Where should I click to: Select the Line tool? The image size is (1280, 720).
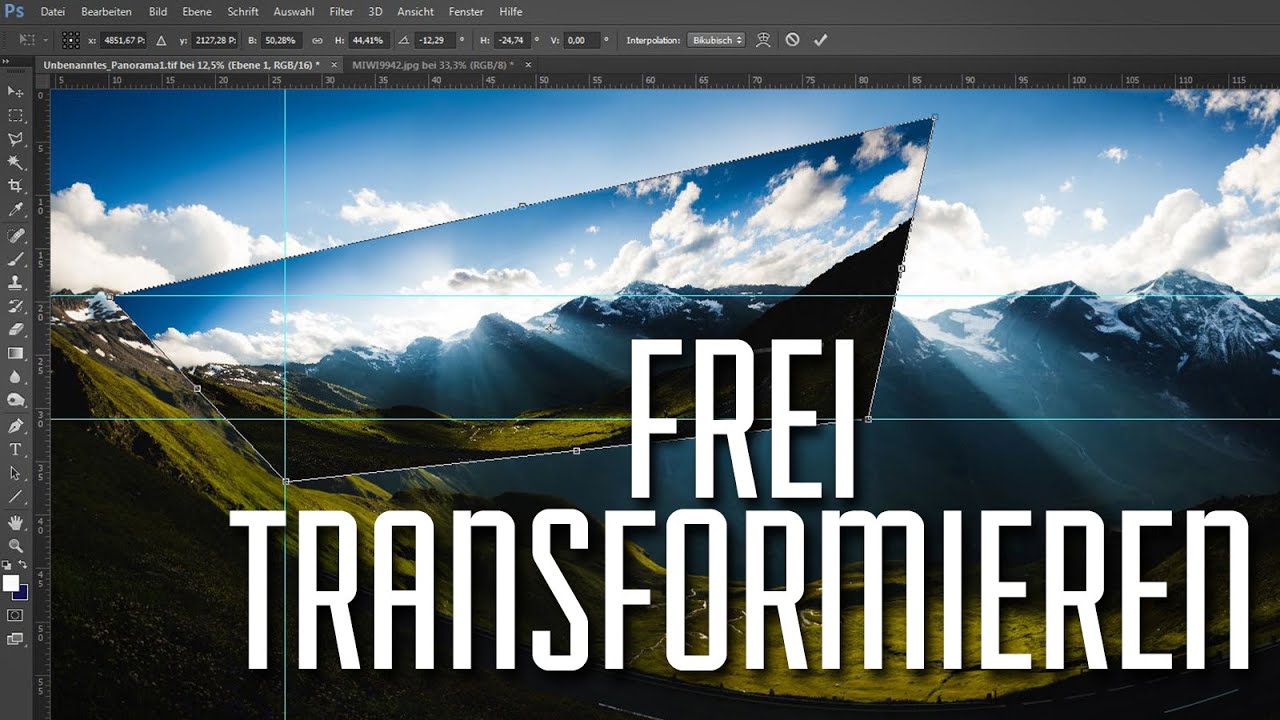(15, 496)
